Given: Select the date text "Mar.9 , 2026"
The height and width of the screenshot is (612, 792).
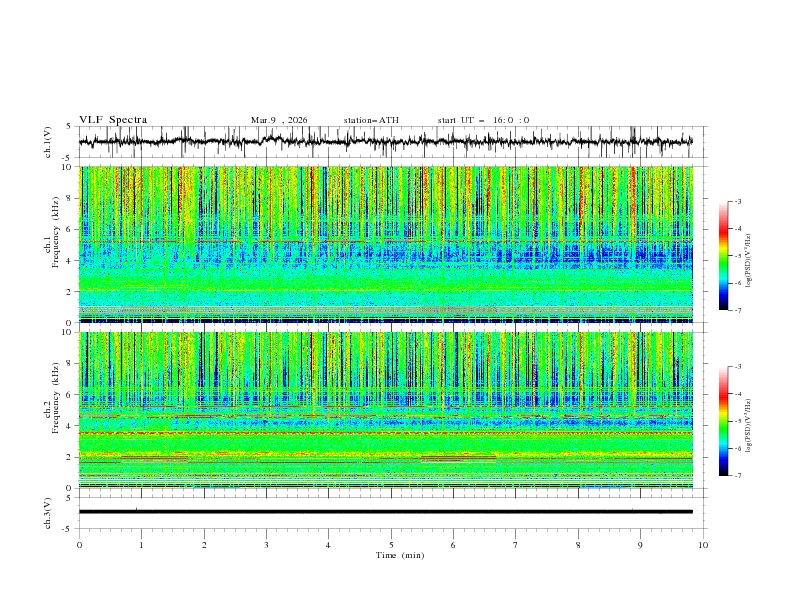Looking at the screenshot, I should coord(279,120).
